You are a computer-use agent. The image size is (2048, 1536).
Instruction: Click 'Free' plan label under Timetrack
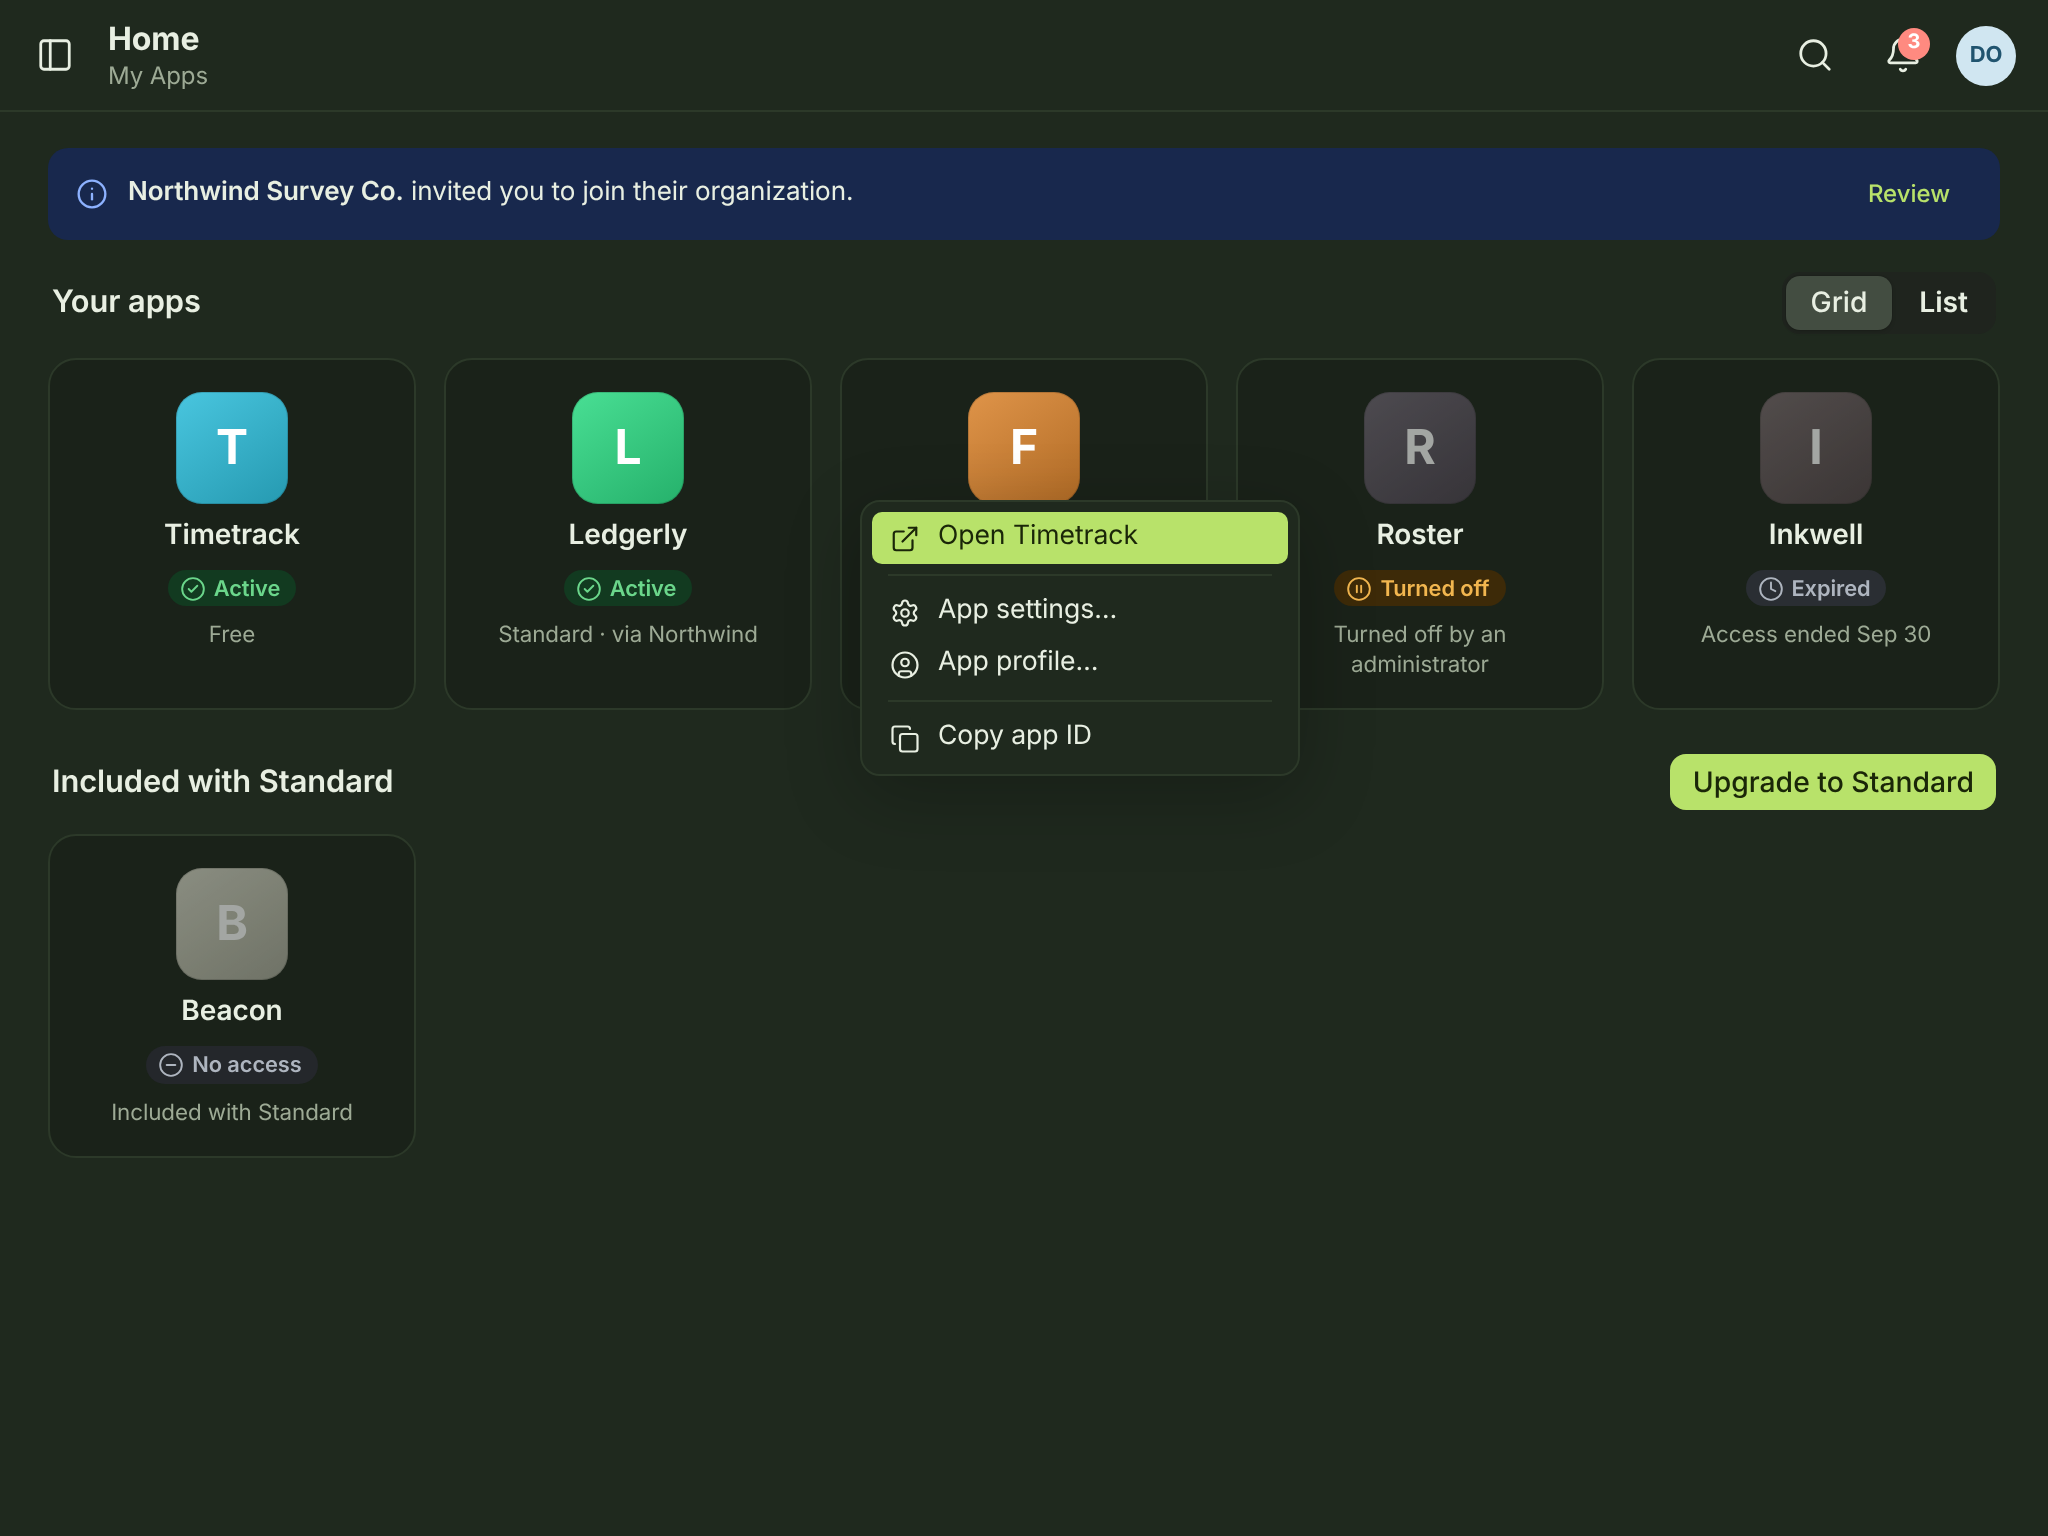[232, 634]
